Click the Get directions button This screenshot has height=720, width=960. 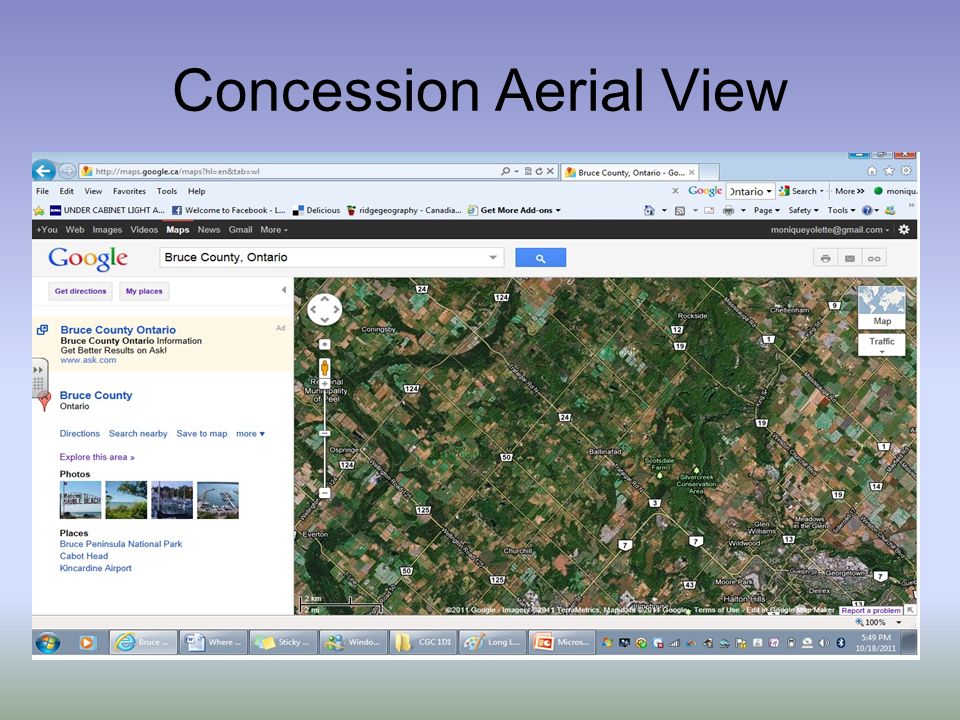(x=80, y=291)
